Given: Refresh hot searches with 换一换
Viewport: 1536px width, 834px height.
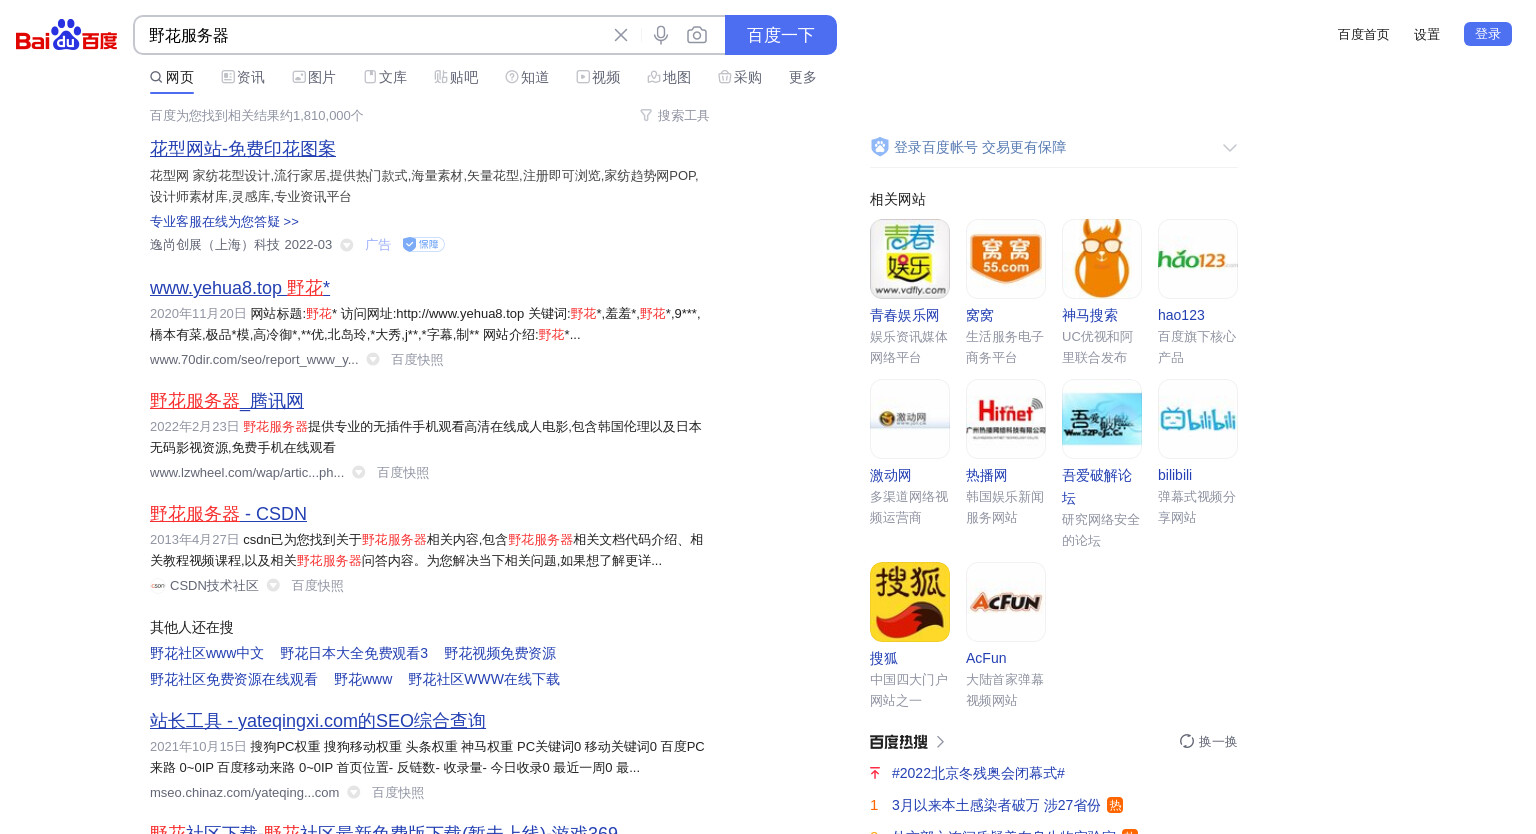Looking at the screenshot, I should point(1208,741).
